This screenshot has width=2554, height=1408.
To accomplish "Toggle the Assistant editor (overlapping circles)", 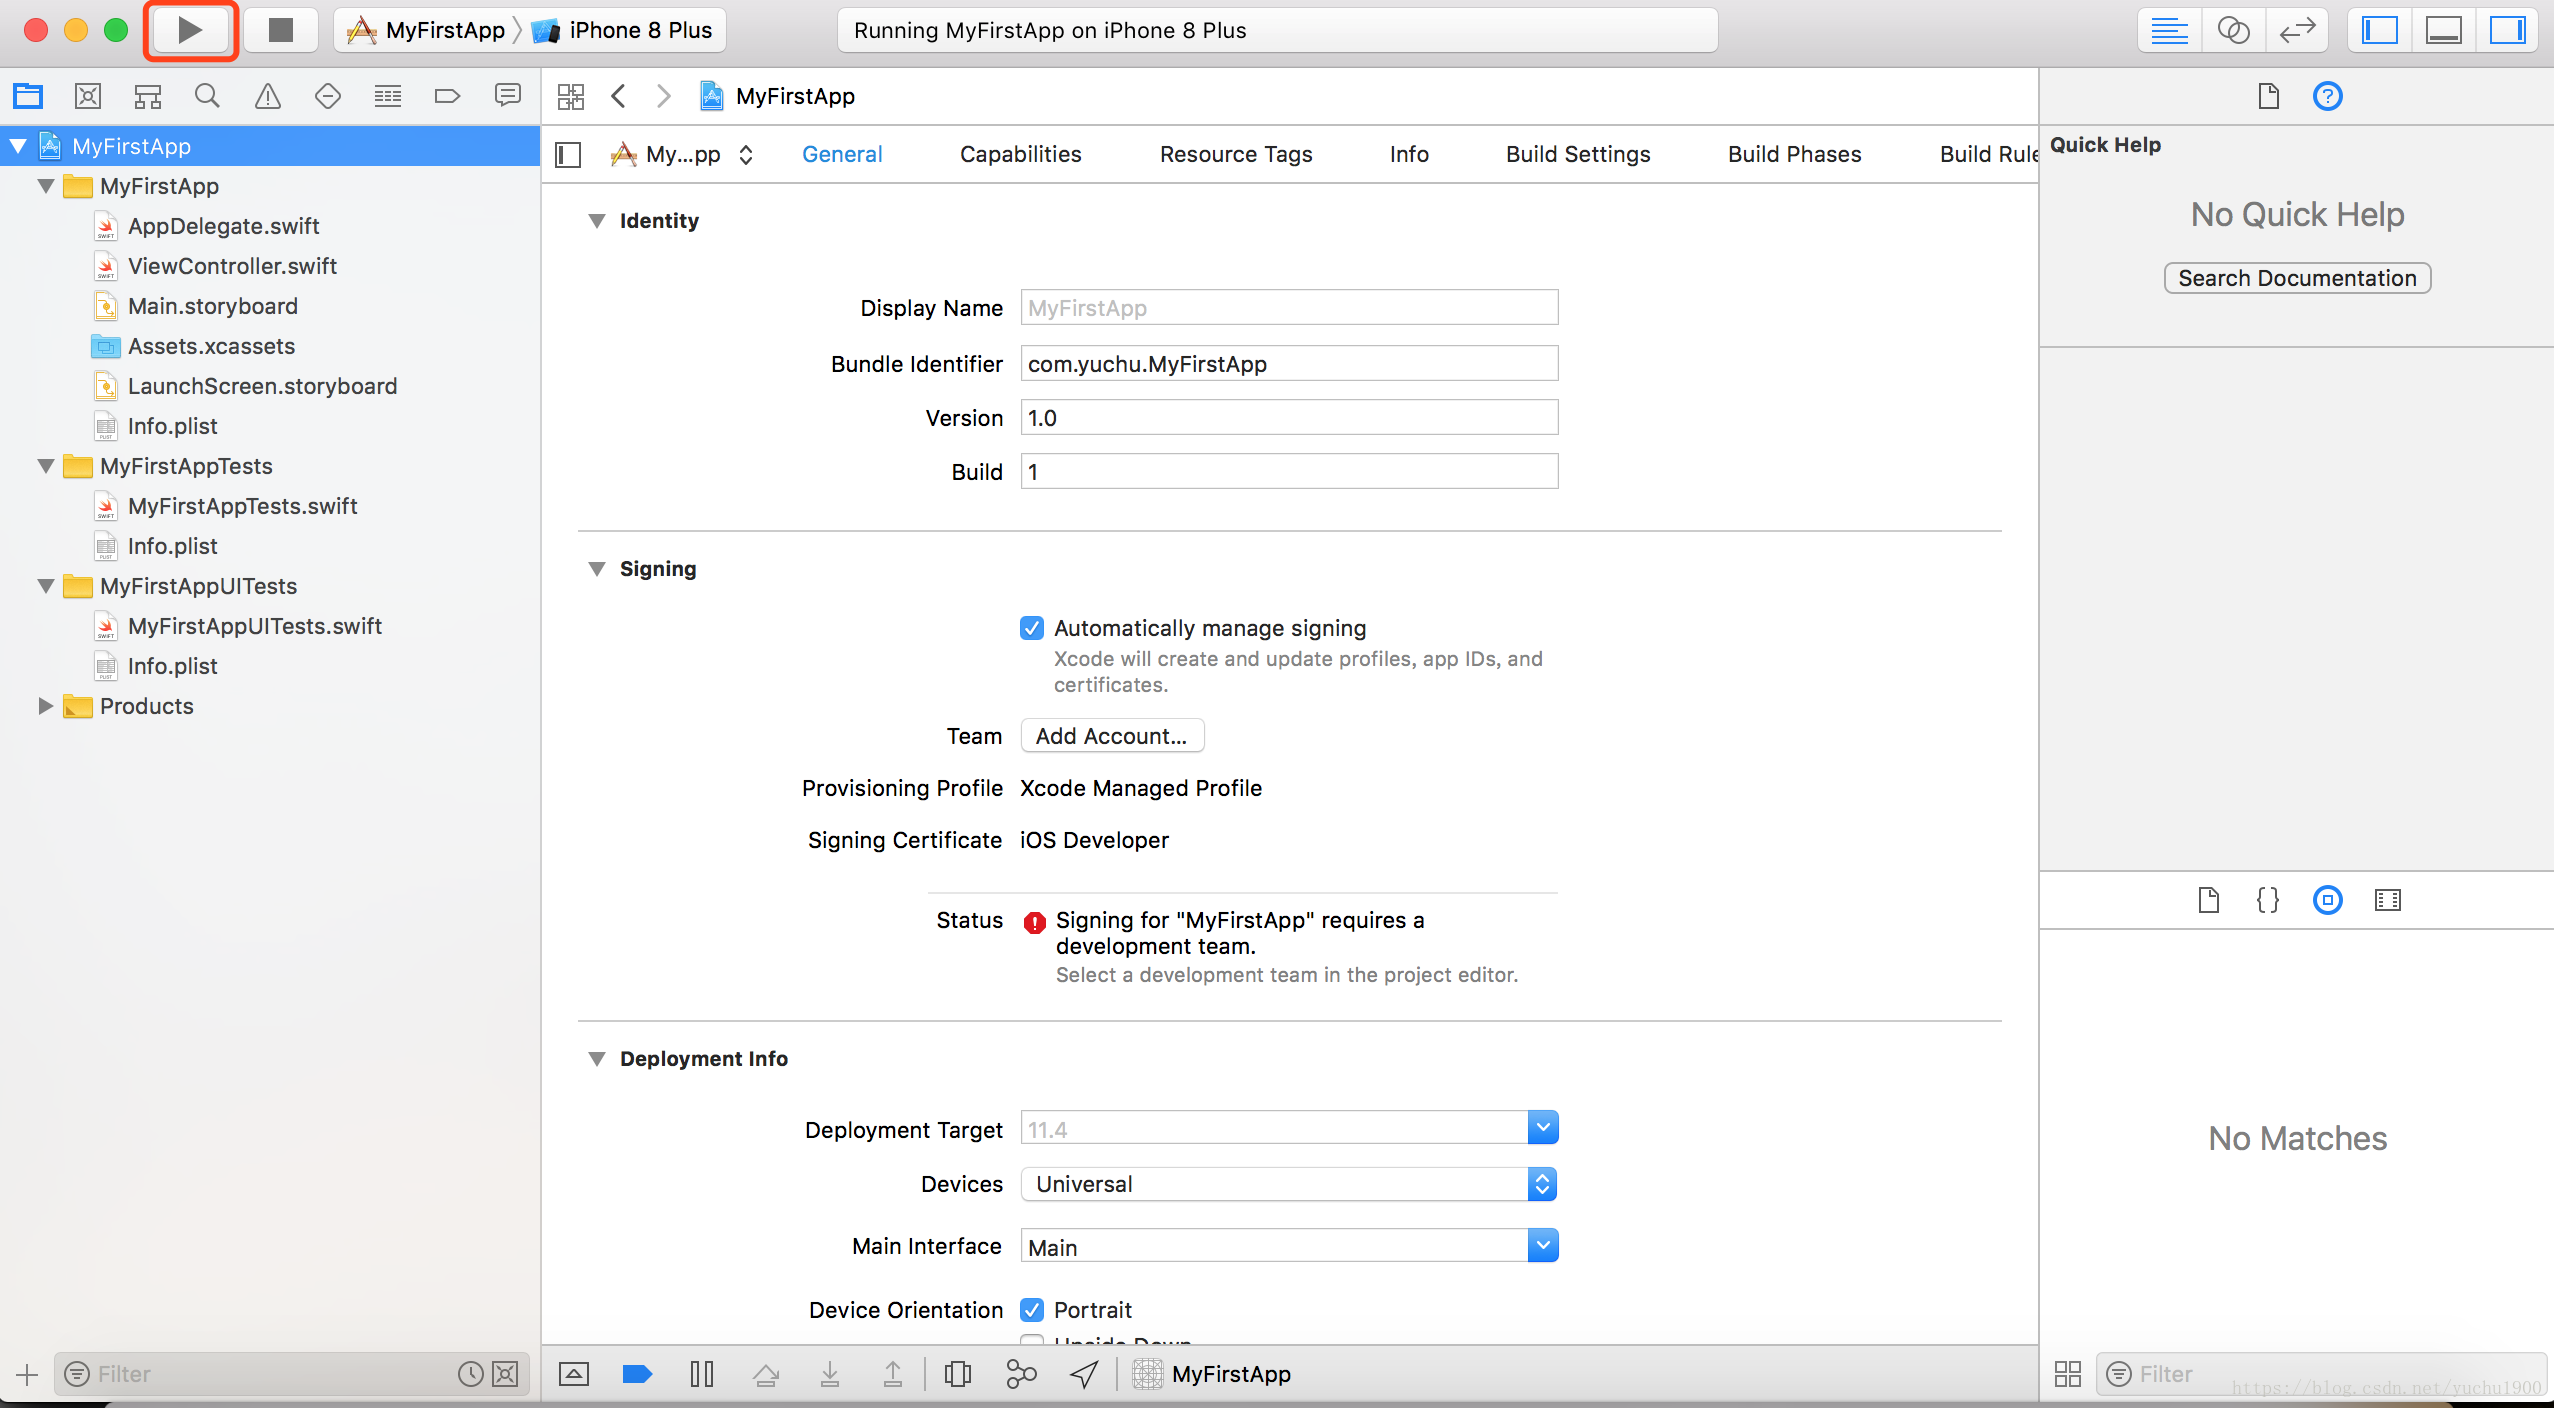I will coord(2233,30).
